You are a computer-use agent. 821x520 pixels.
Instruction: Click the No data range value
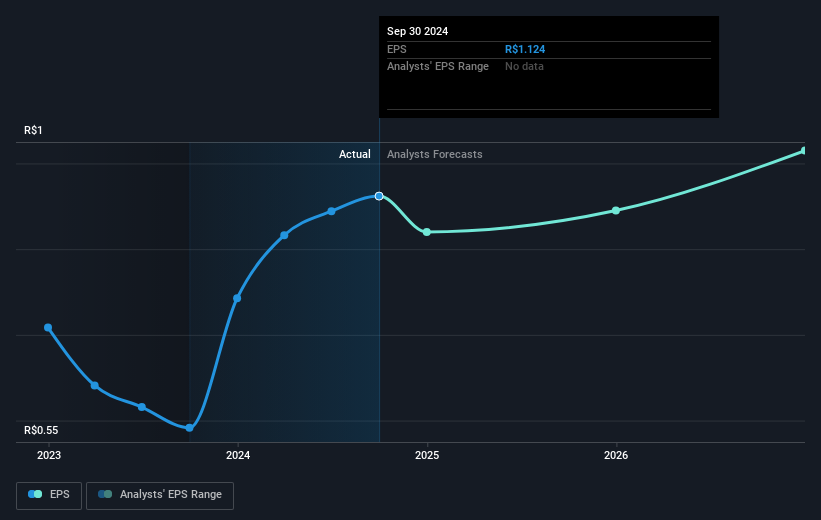pyautogui.click(x=524, y=67)
